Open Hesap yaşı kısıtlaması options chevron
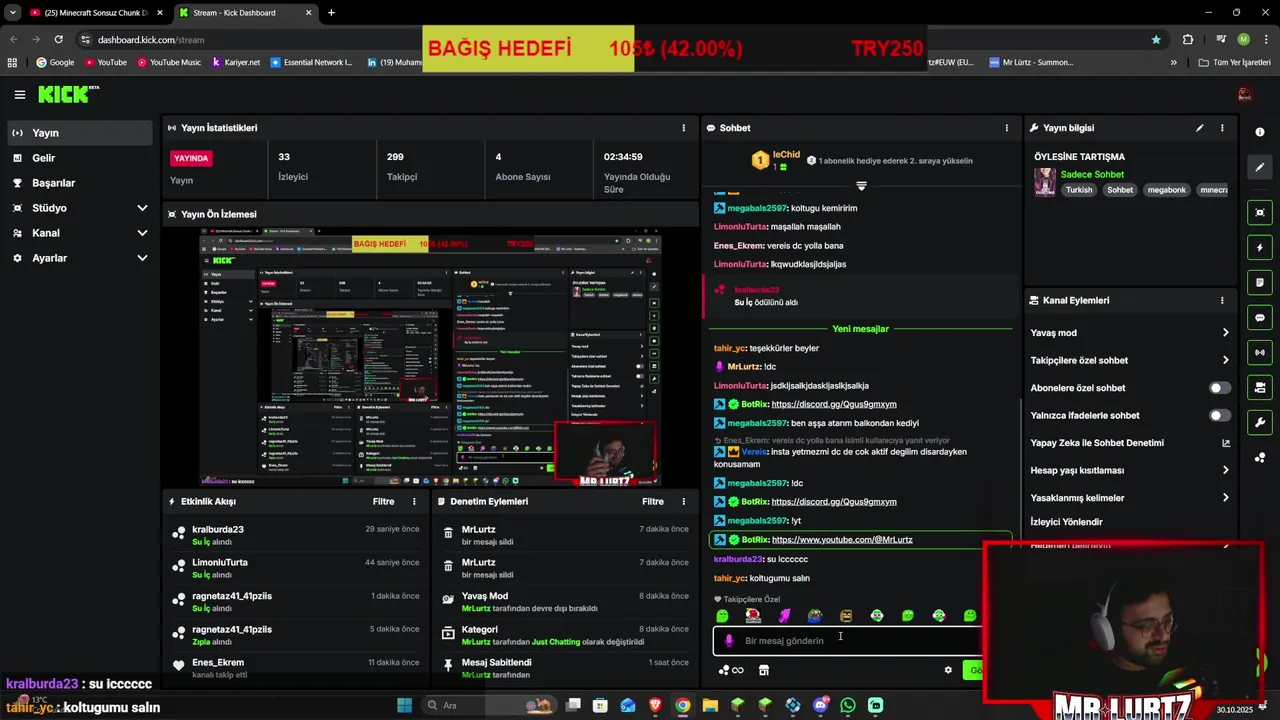1280x720 pixels. [1225, 470]
